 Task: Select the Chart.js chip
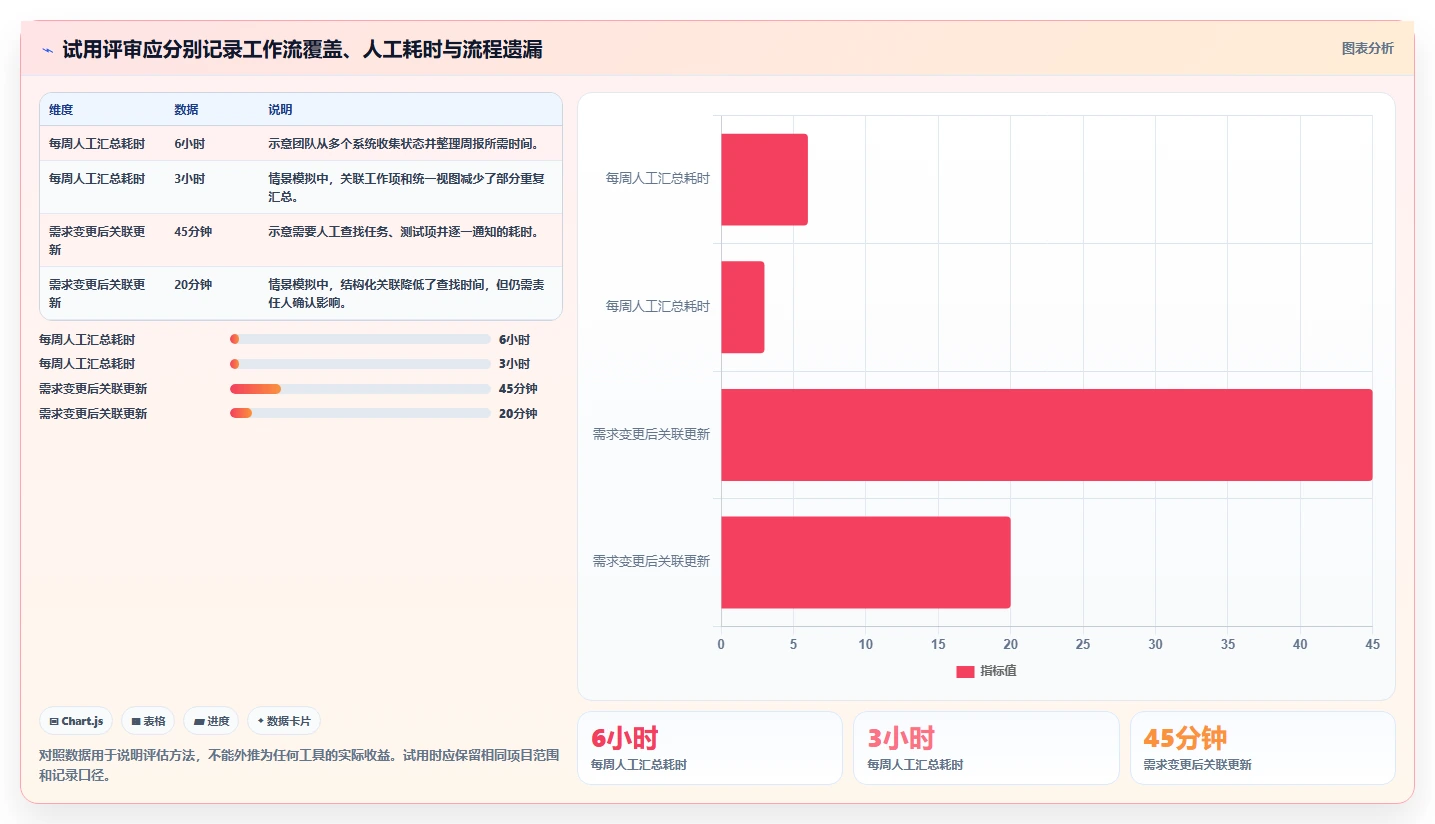click(x=76, y=721)
